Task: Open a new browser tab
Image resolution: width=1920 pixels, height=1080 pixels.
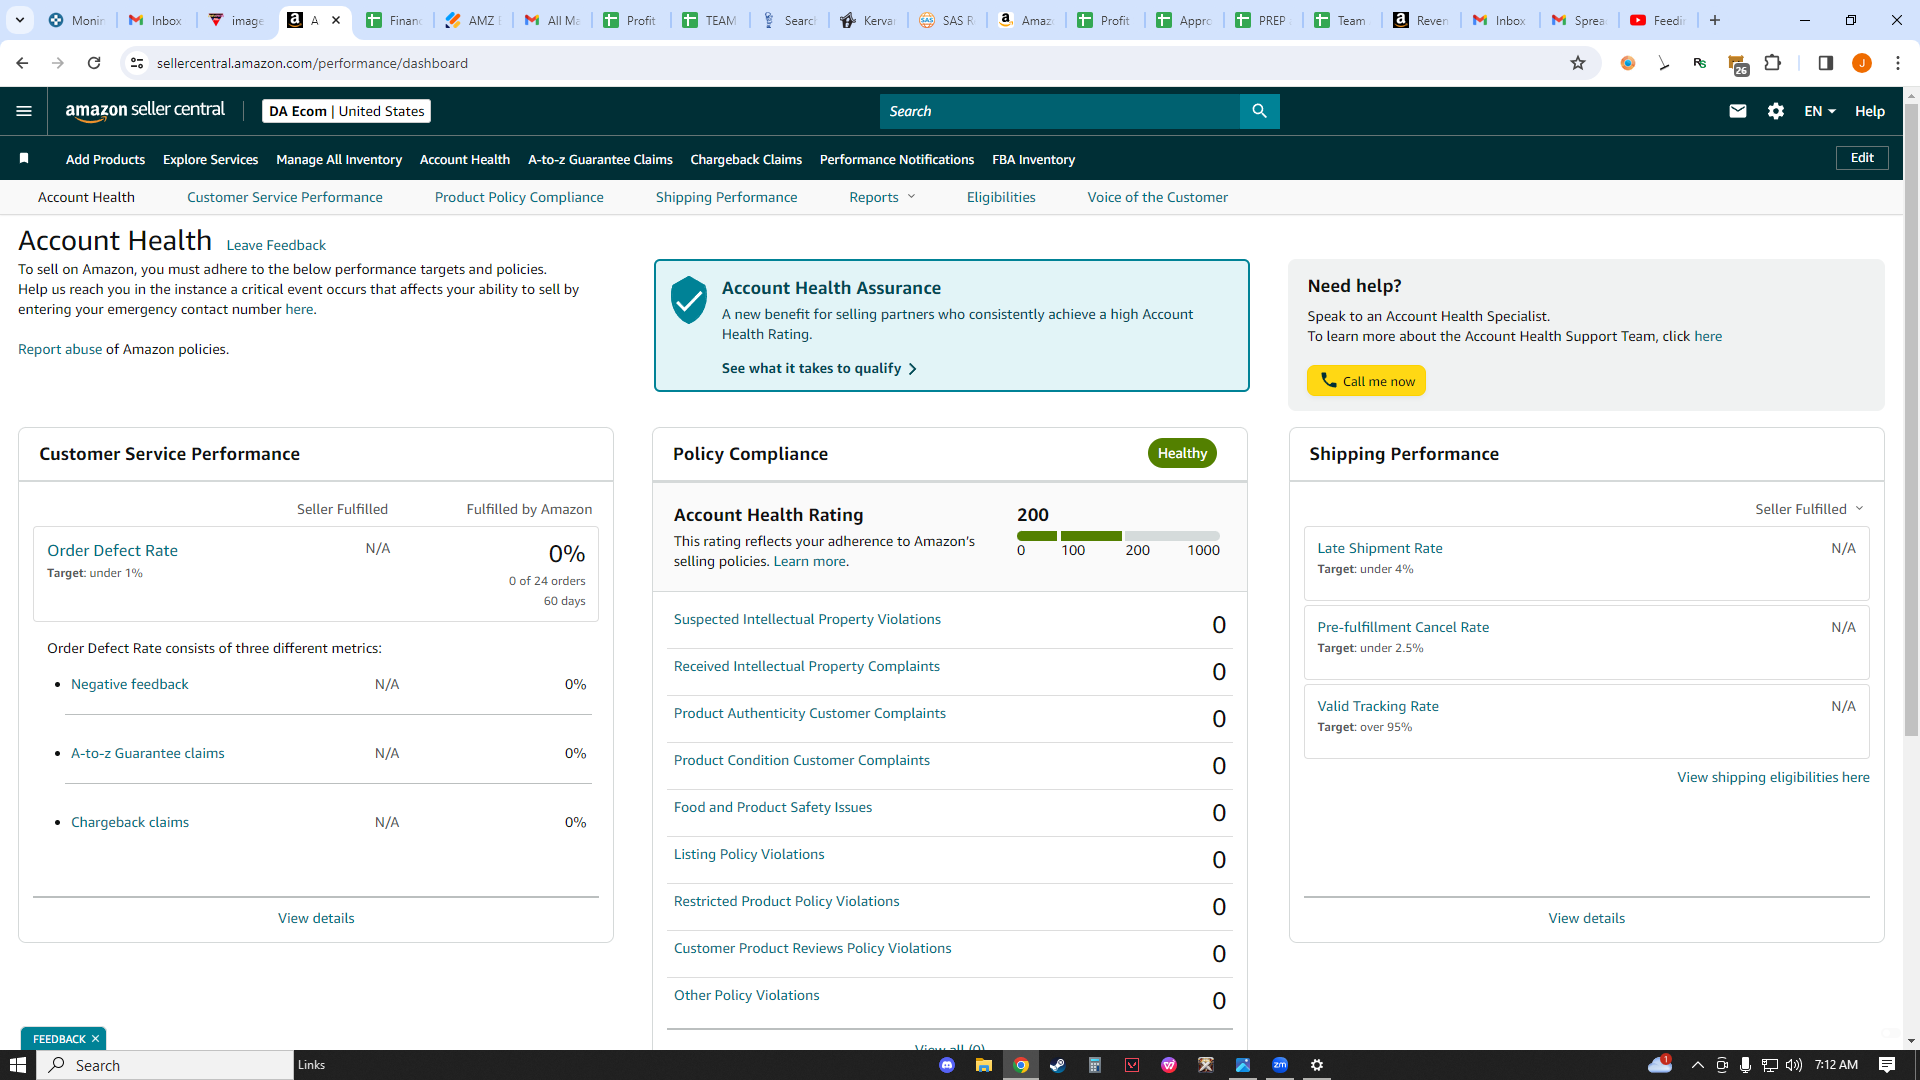Action: coord(1715,20)
